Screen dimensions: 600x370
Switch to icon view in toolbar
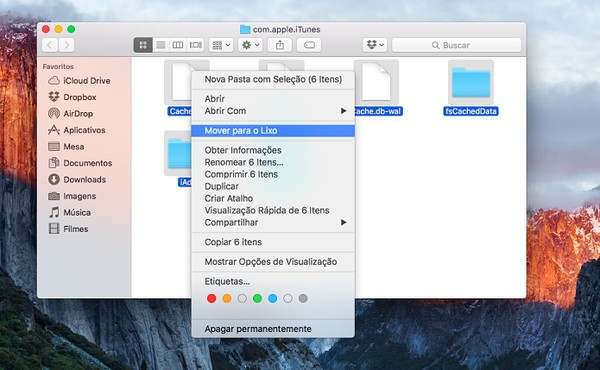143,45
